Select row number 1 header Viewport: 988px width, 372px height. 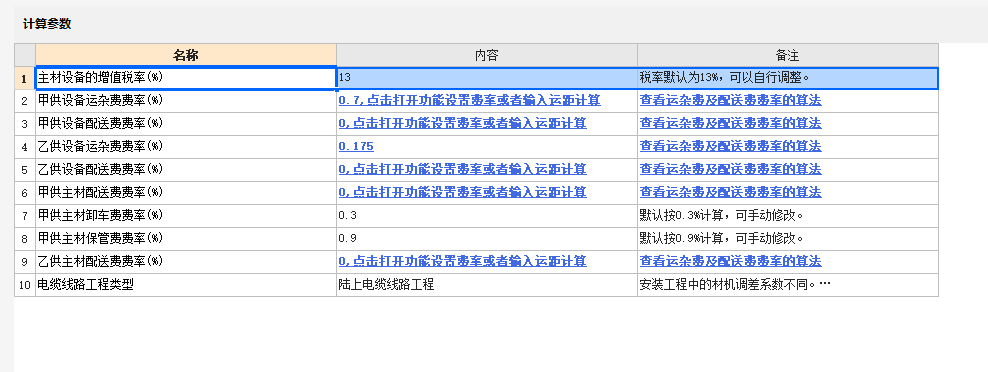(x=25, y=78)
